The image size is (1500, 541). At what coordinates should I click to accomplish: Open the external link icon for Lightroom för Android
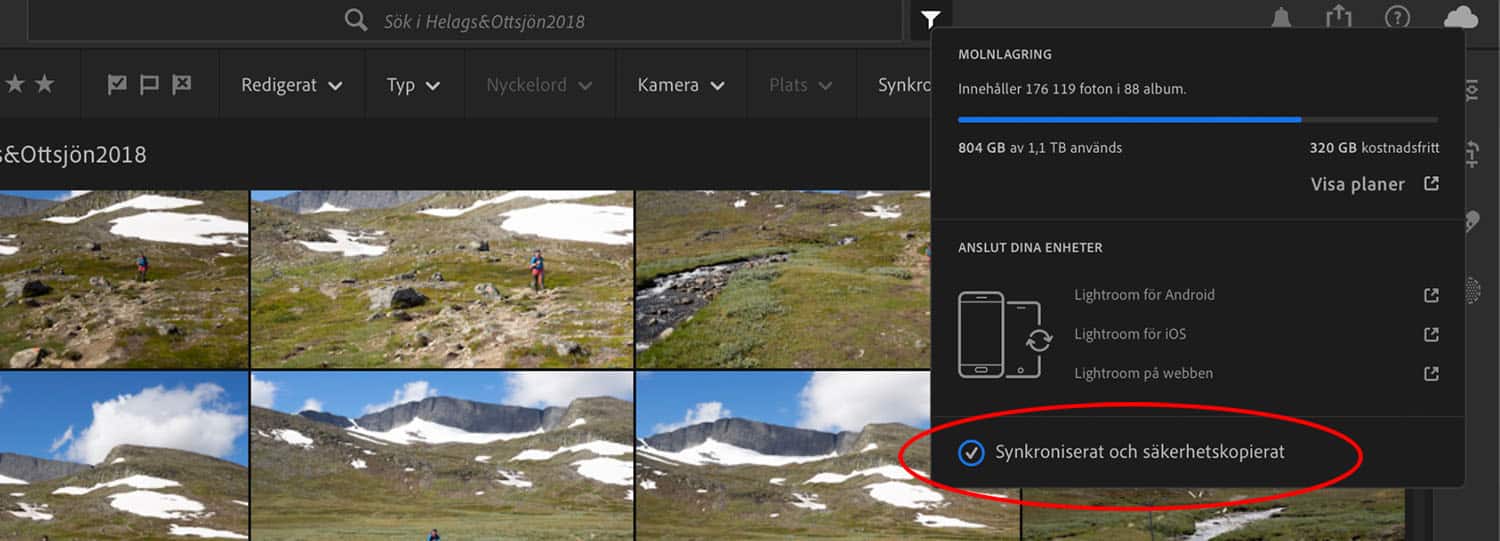(x=1431, y=295)
